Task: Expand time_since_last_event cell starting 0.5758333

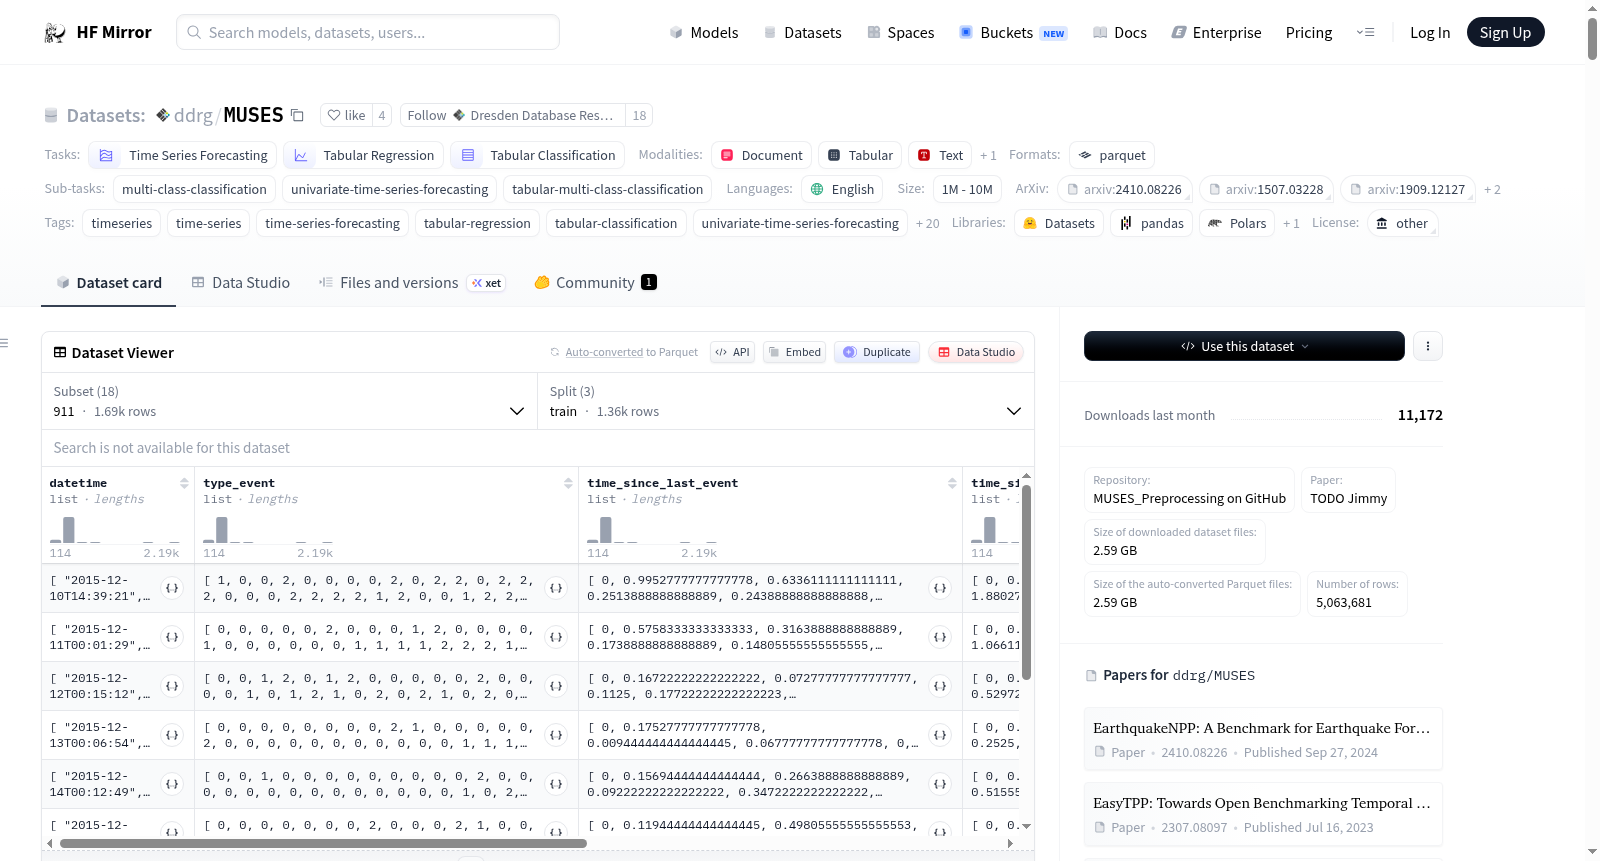Action: [x=940, y=637]
